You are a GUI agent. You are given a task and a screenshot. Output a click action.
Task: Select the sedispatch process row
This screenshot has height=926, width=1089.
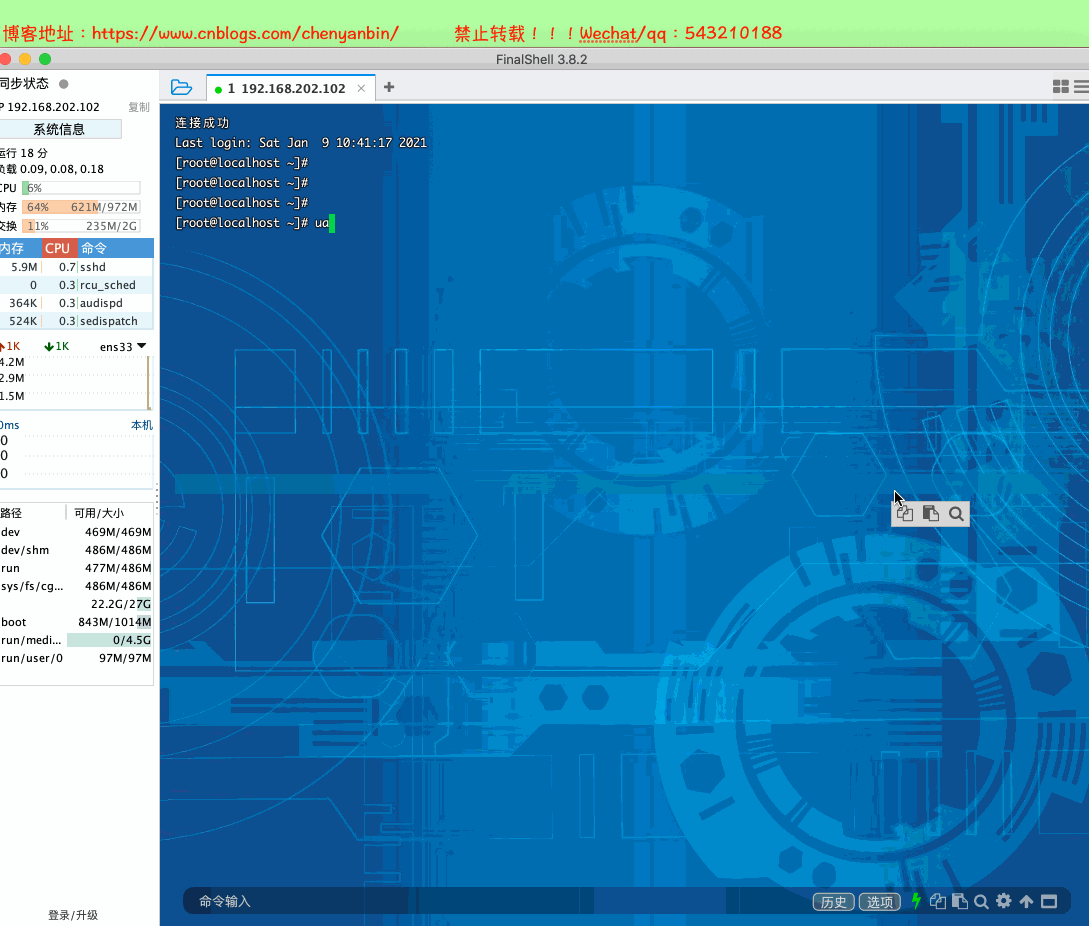76,321
